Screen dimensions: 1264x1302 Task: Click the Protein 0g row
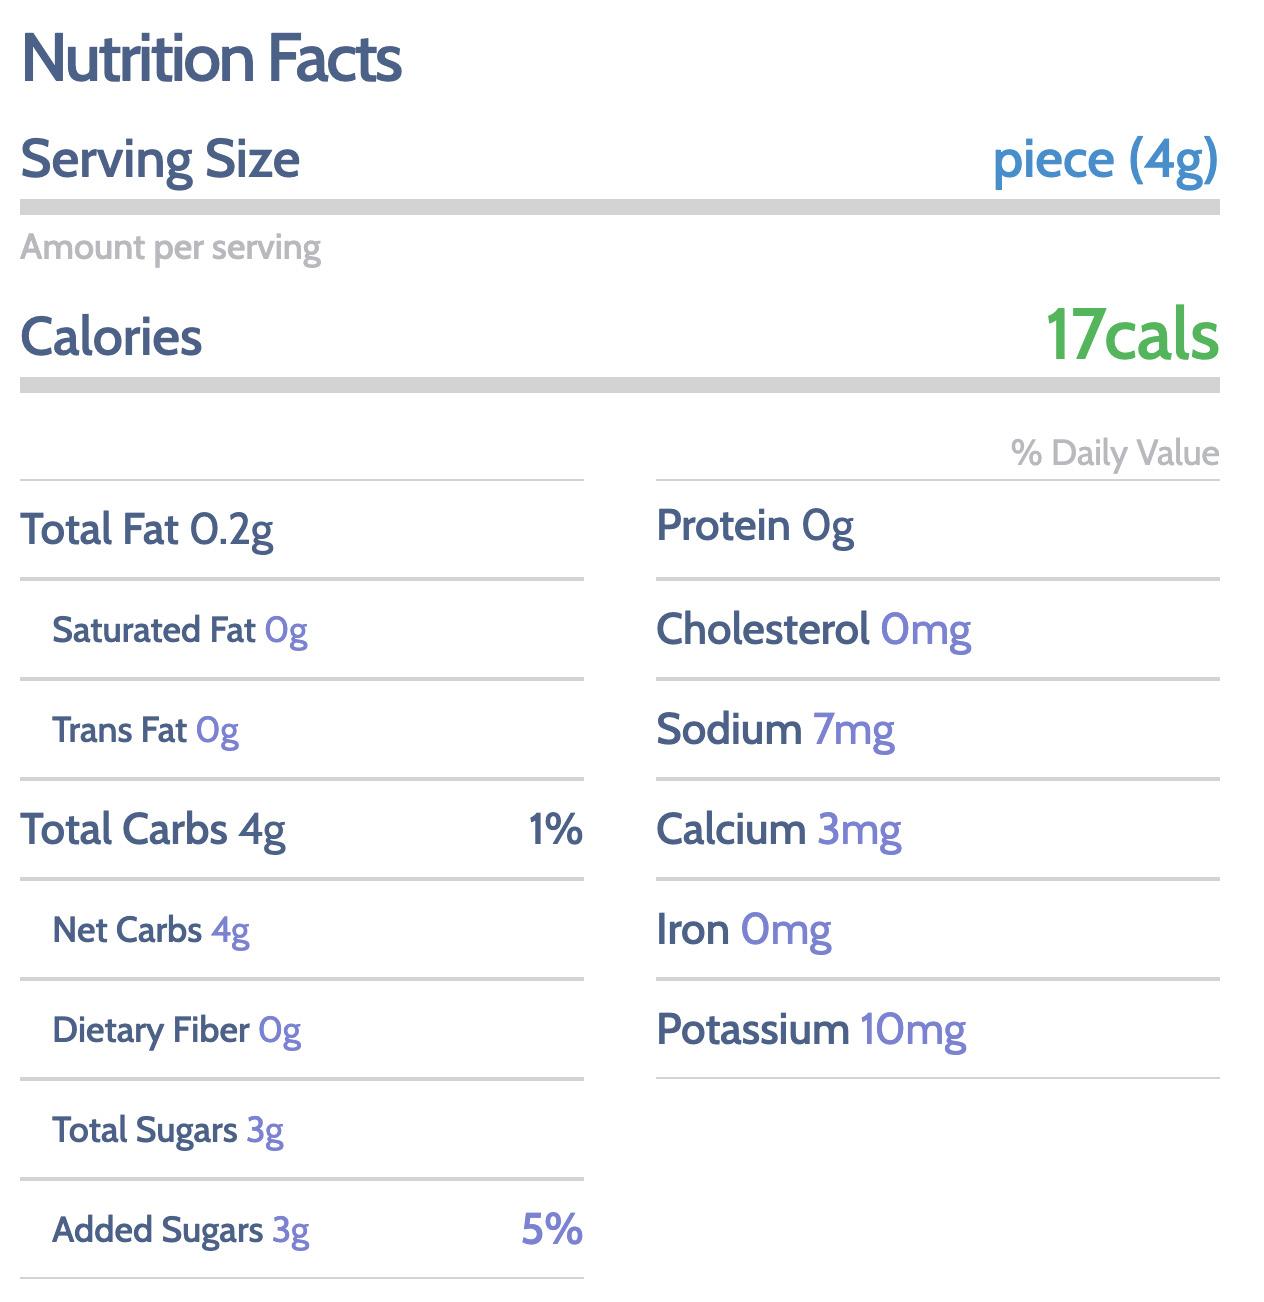point(755,527)
